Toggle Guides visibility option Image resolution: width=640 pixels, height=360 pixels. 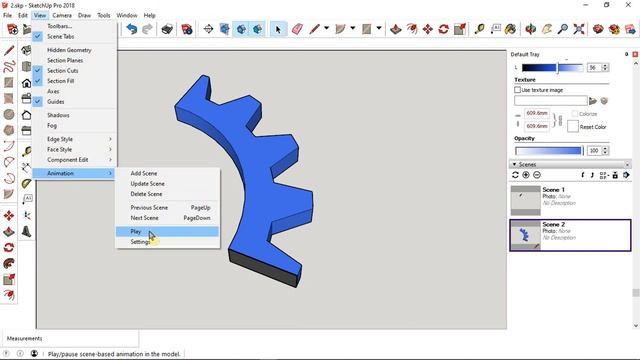(56, 102)
